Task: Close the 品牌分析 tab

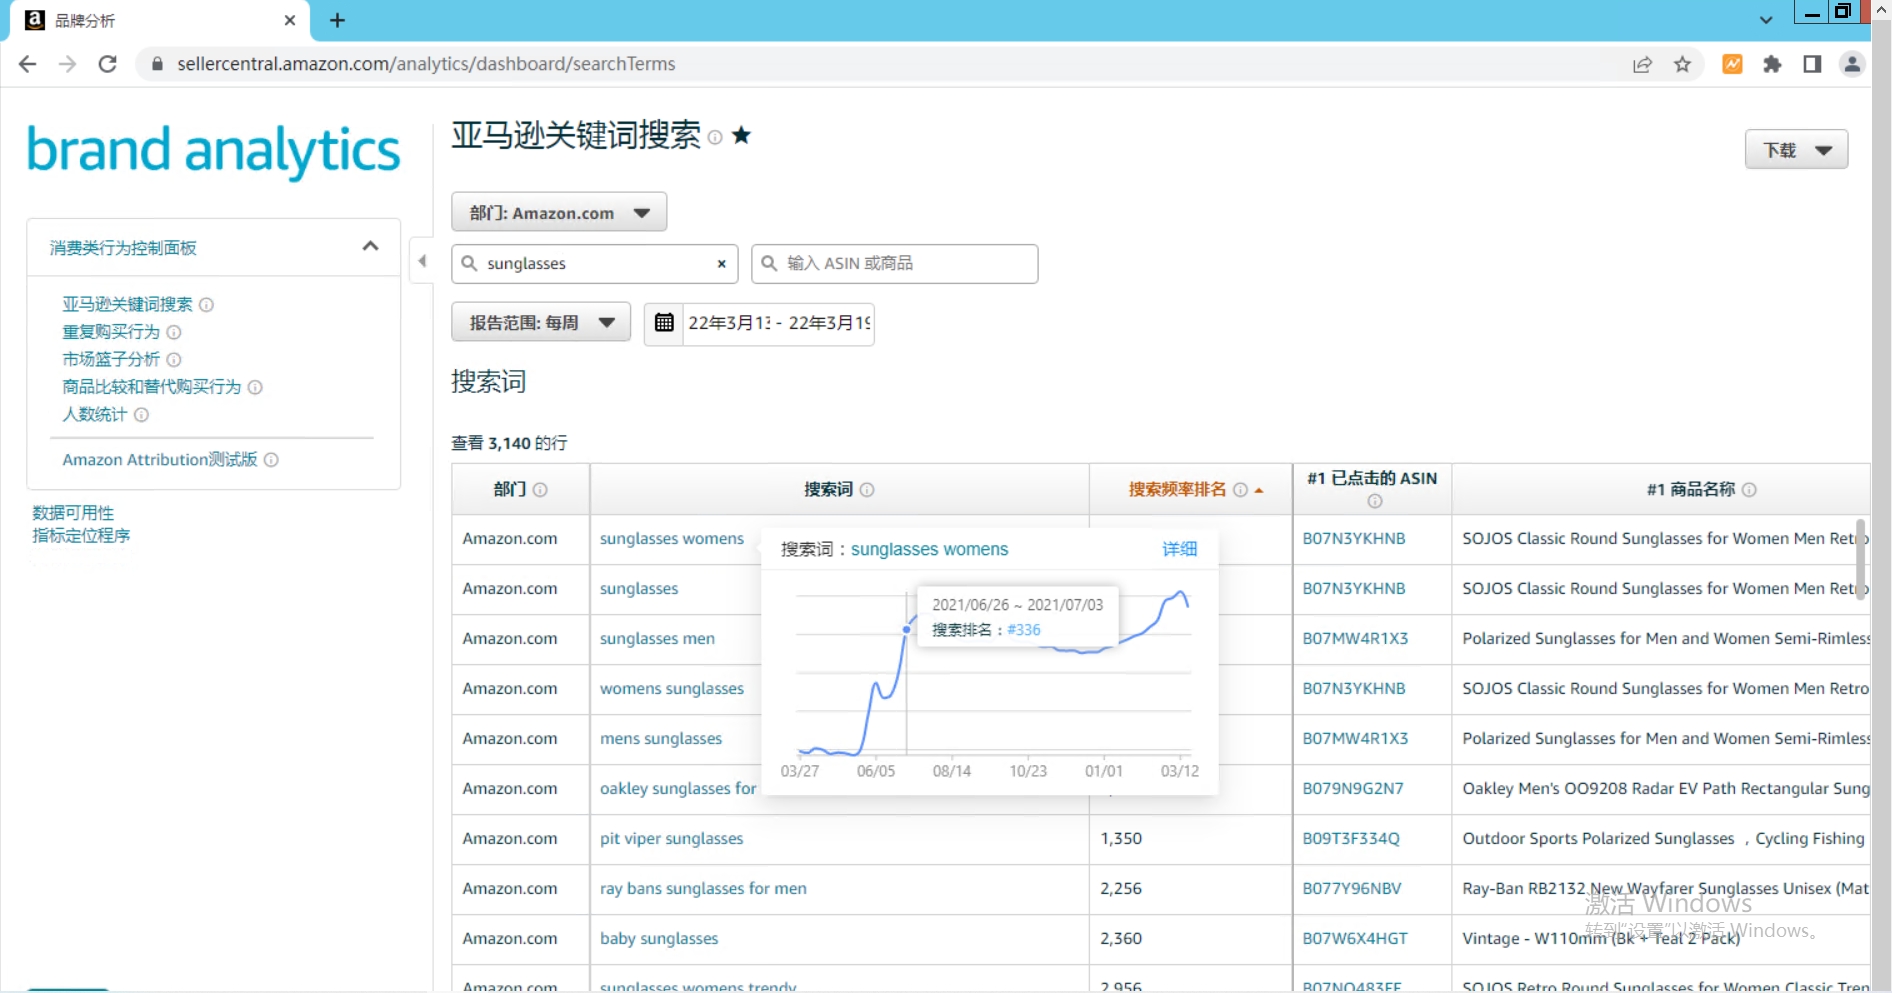Action: coord(290,20)
